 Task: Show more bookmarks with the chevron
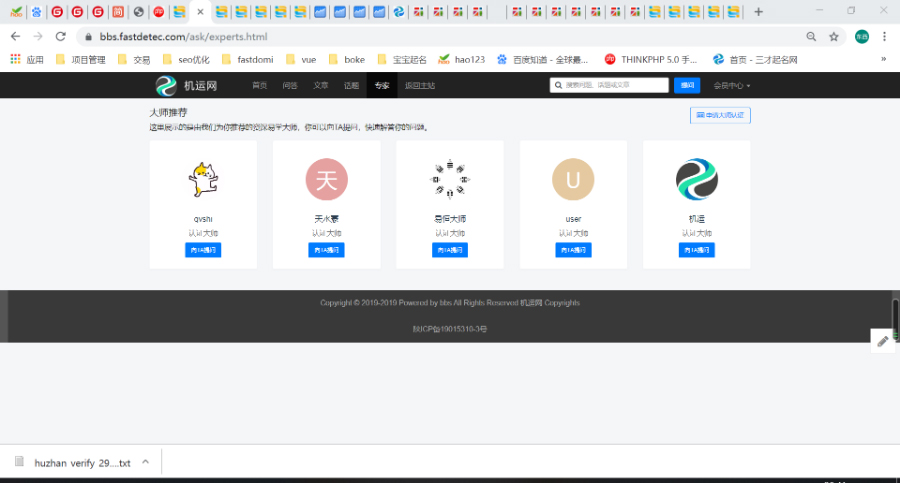[883, 59]
